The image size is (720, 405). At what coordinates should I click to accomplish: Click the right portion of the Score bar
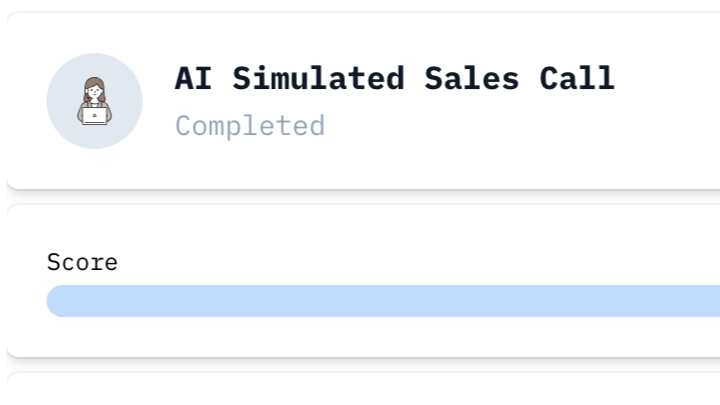650,301
